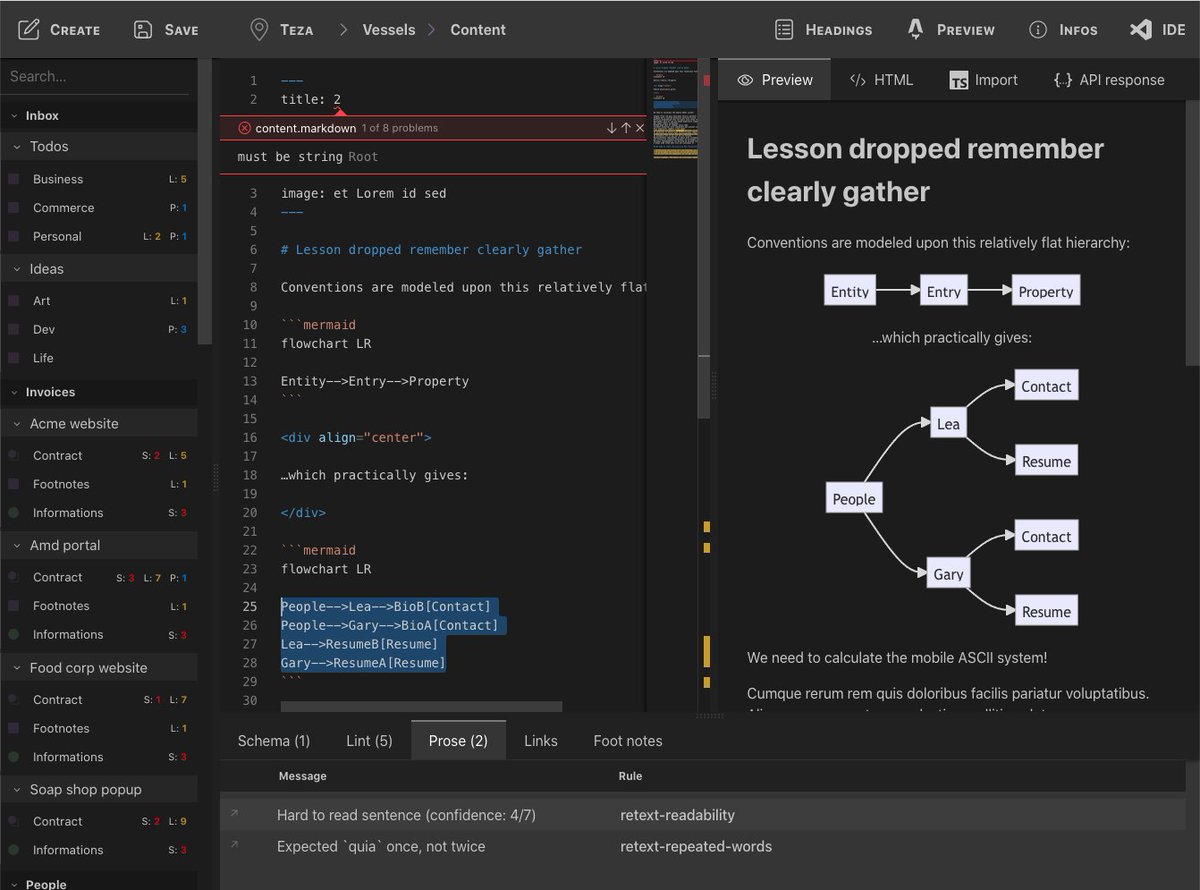Tick the Dev idea checkbox
The image size is (1200, 890).
(x=13, y=329)
